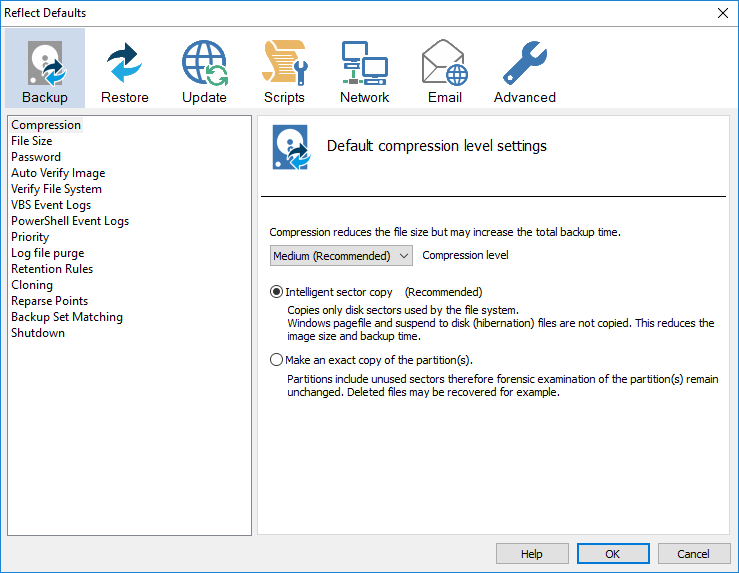Open Auto Verify Image settings

(58, 173)
